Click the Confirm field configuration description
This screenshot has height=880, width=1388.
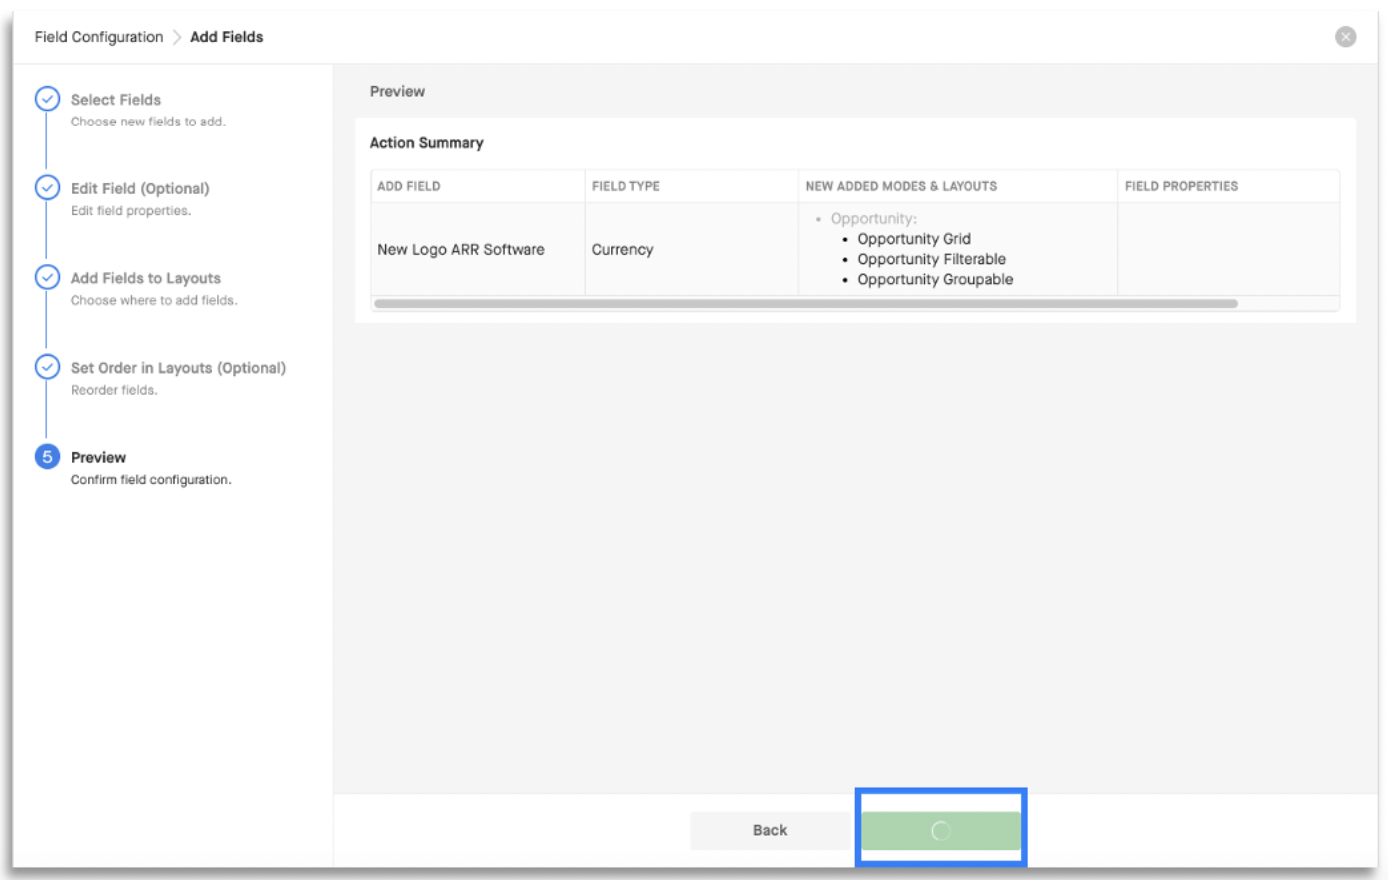click(x=151, y=480)
